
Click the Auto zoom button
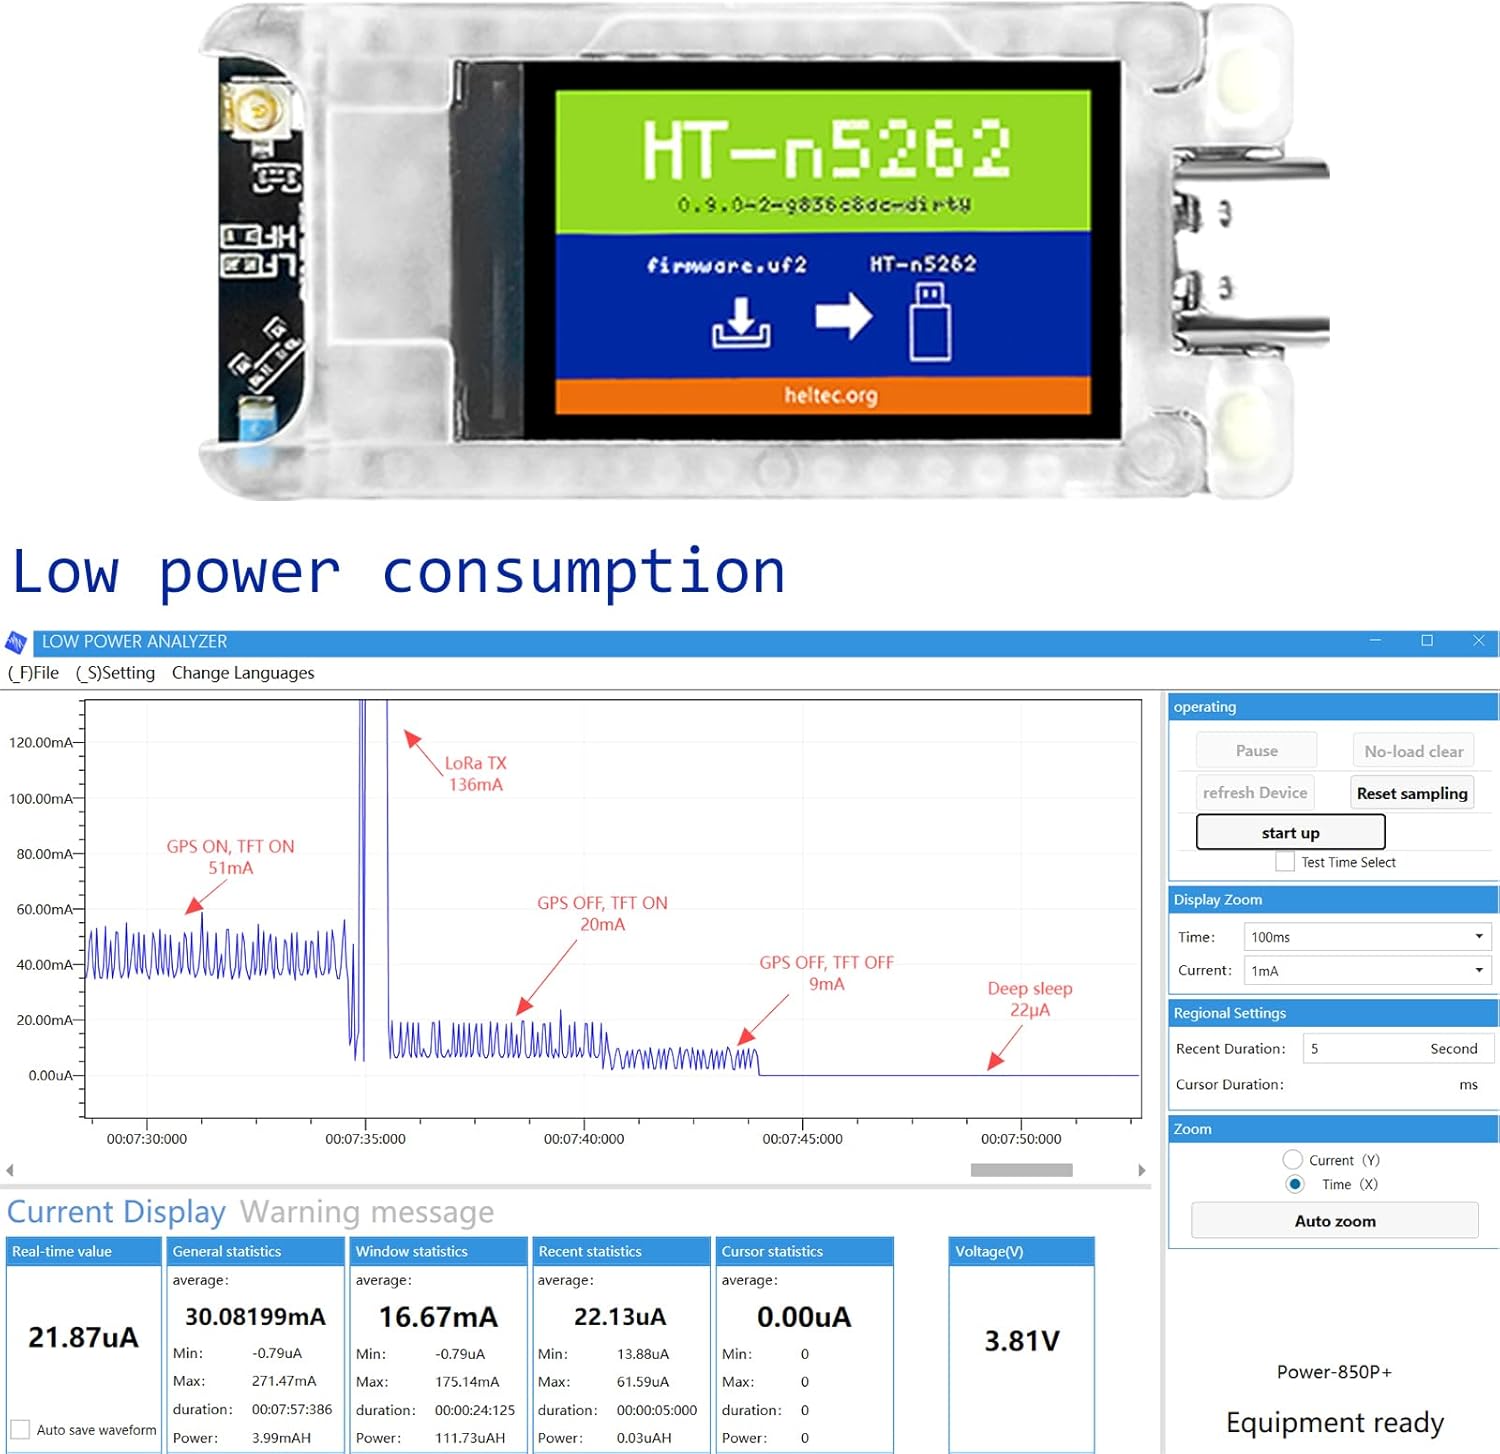pyautogui.click(x=1334, y=1220)
